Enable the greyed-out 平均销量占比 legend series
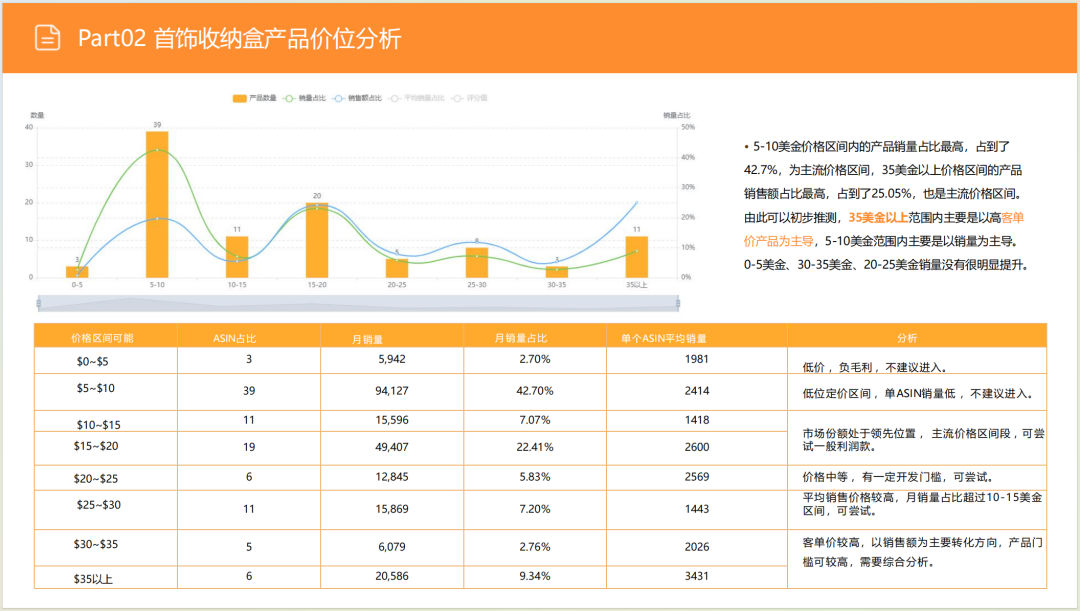1080x611 pixels. (417, 99)
